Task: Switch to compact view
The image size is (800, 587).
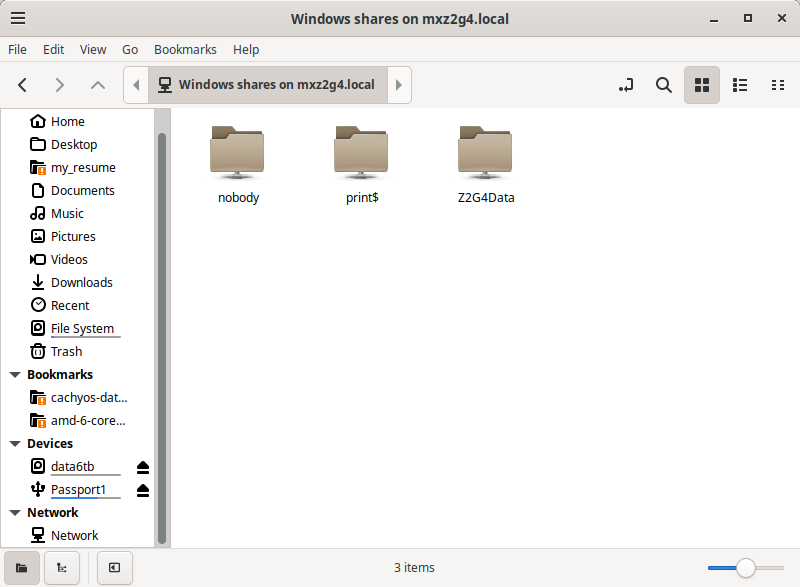Action: click(778, 85)
